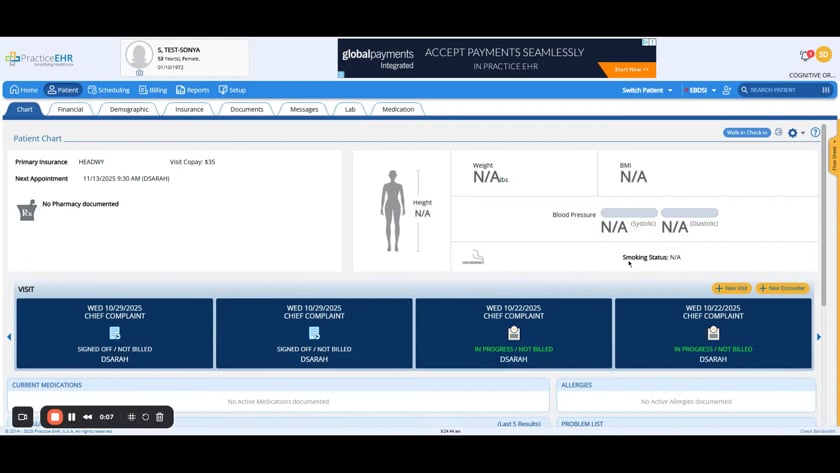Click the Smoking Status N/A text
Viewport: 840px width, 473px height.
[x=651, y=257]
